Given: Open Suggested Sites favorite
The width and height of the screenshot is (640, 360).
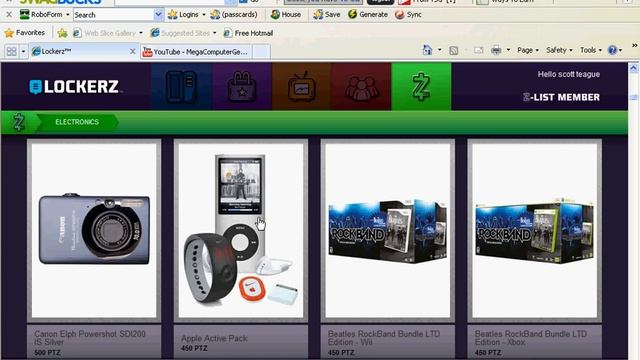Looking at the screenshot, I should (x=180, y=33).
